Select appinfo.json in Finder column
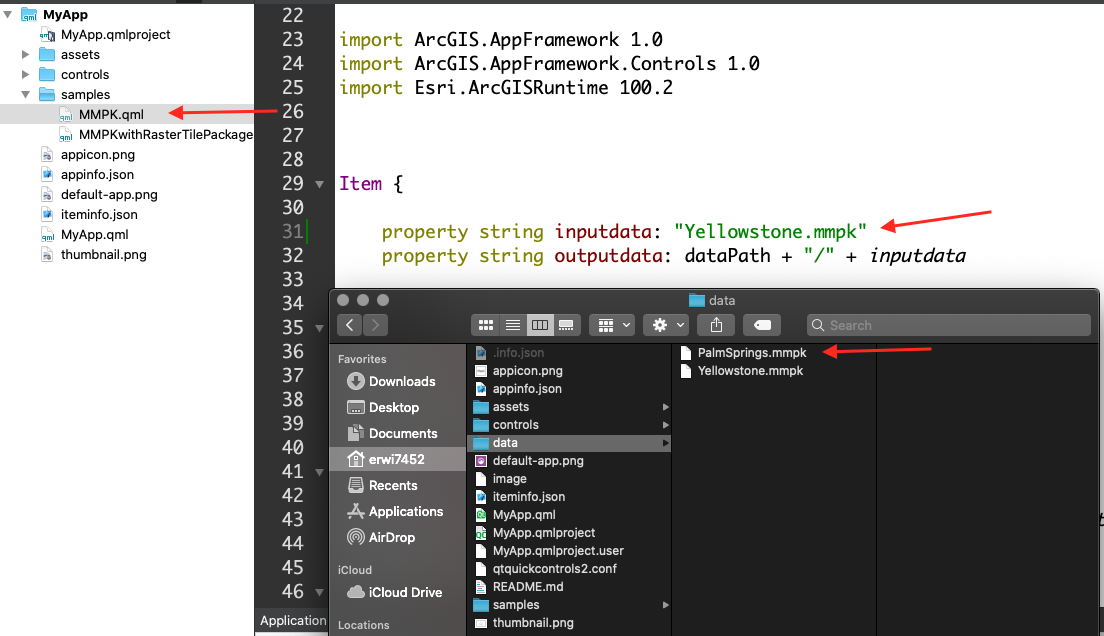The width and height of the screenshot is (1104, 636). [x=518, y=389]
